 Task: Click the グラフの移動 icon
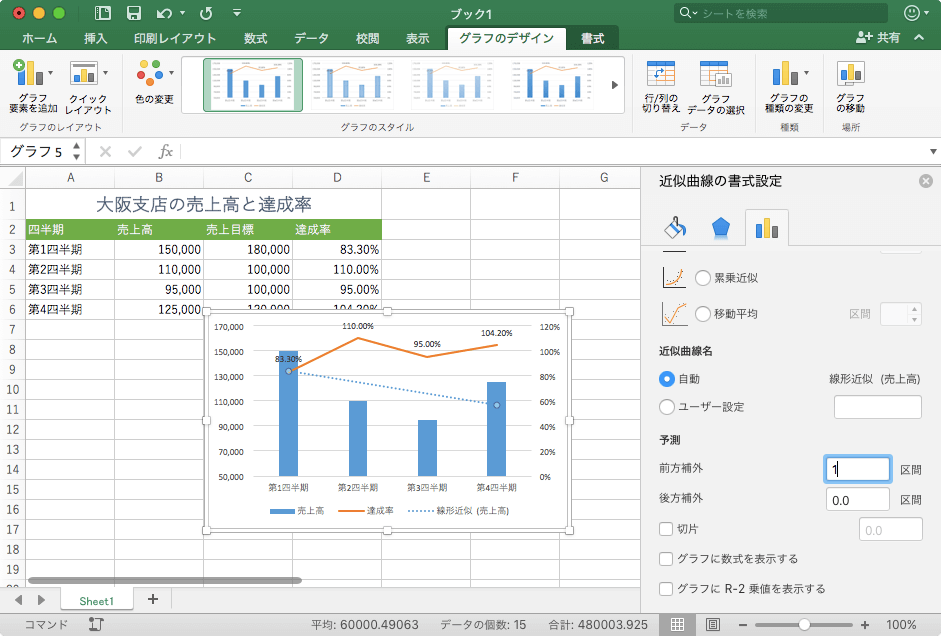click(850, 86)
